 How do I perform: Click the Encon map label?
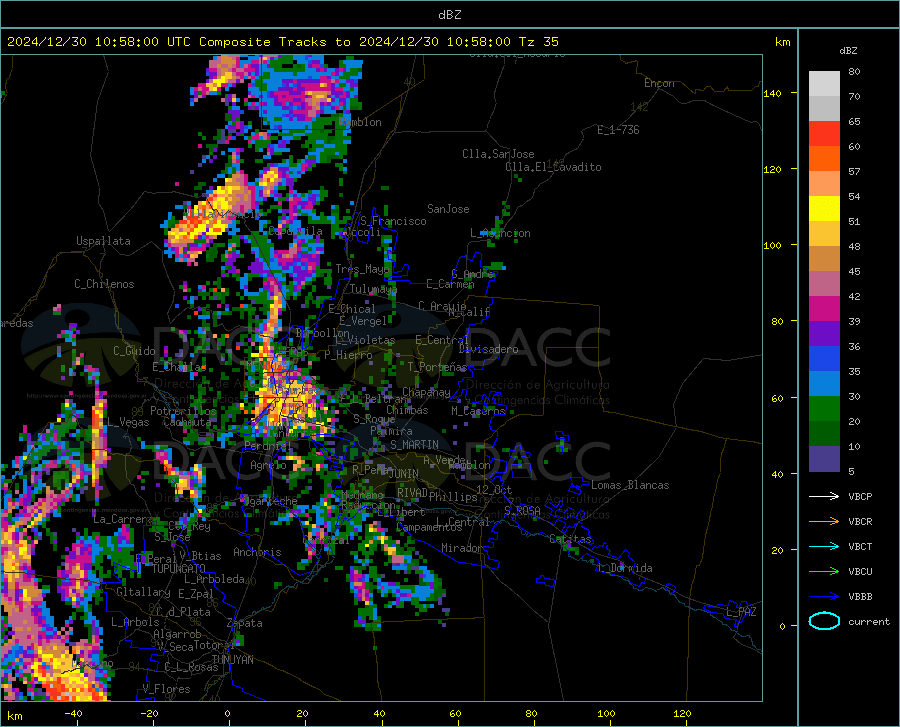point(659,83)
